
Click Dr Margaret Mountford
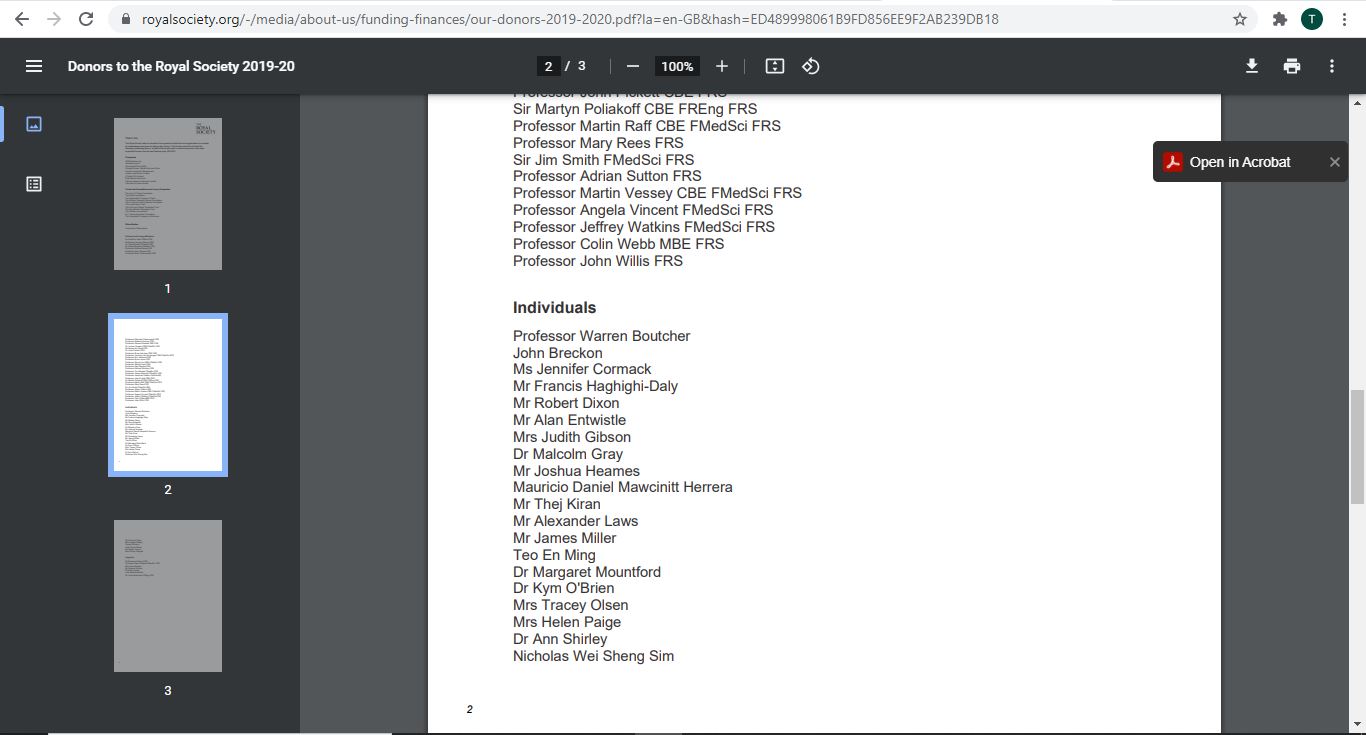click(587, 572)
